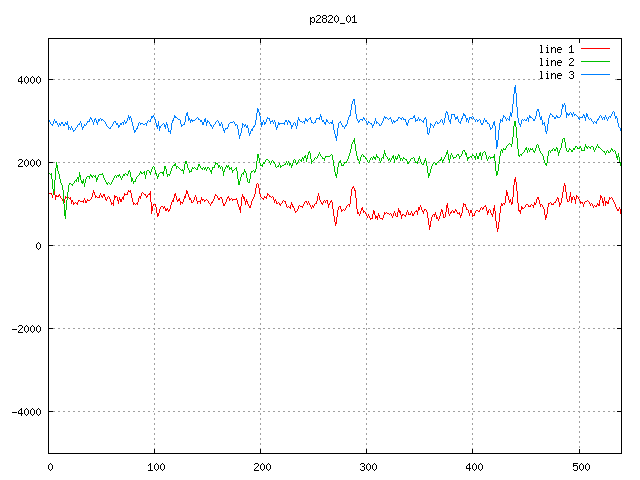Viewport: 640px width, 480px height.
Task: Click the y-axis label 2000
Action: [x=29, y=163]
